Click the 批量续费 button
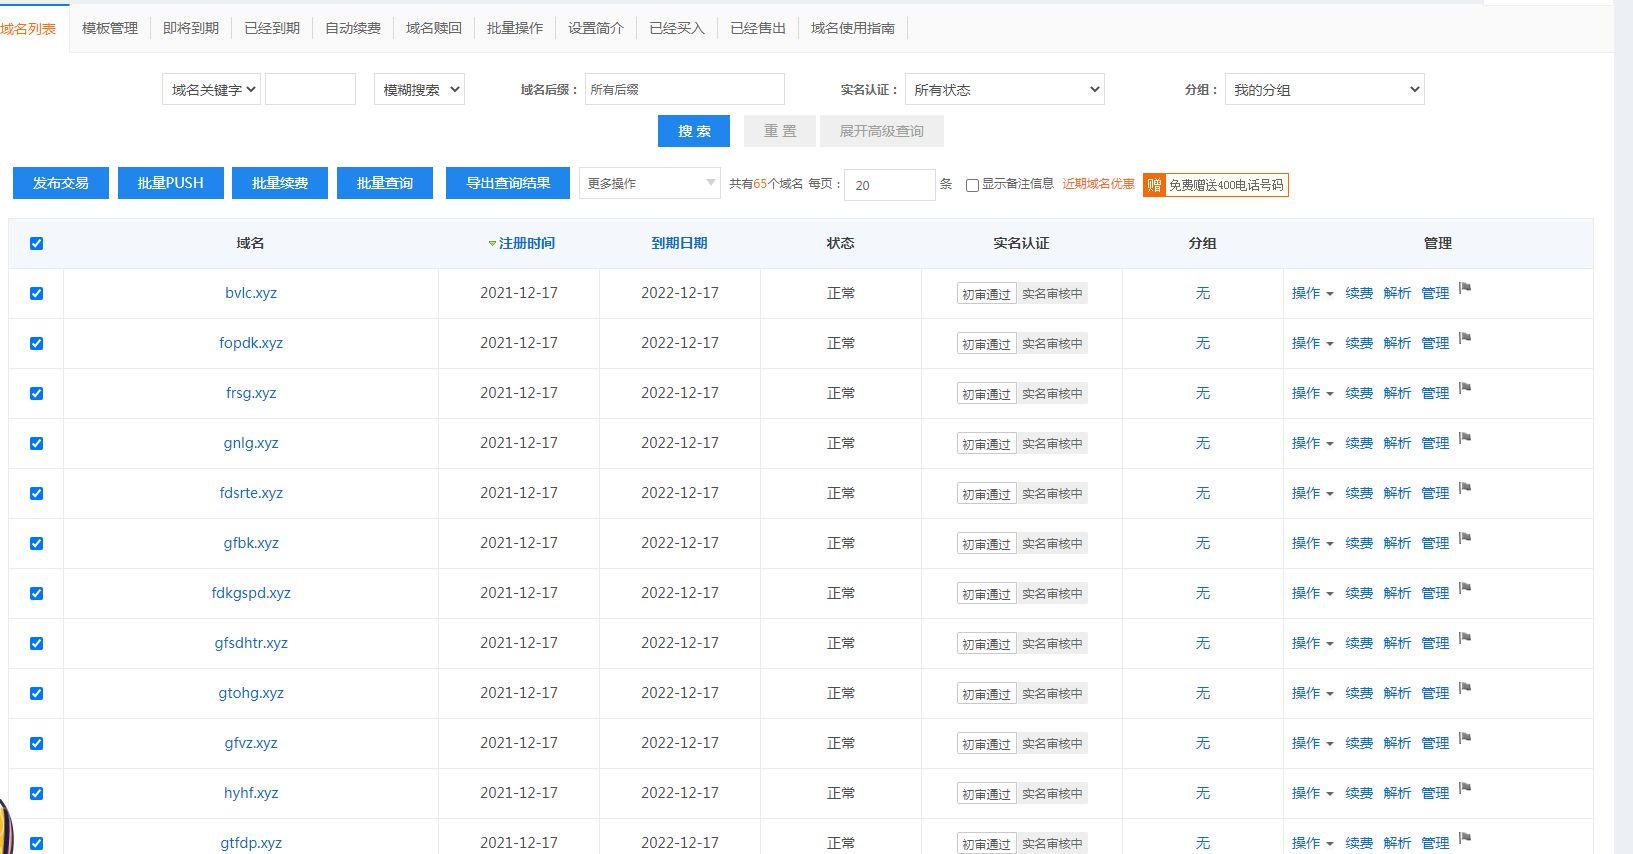 [x=280, y=183]
